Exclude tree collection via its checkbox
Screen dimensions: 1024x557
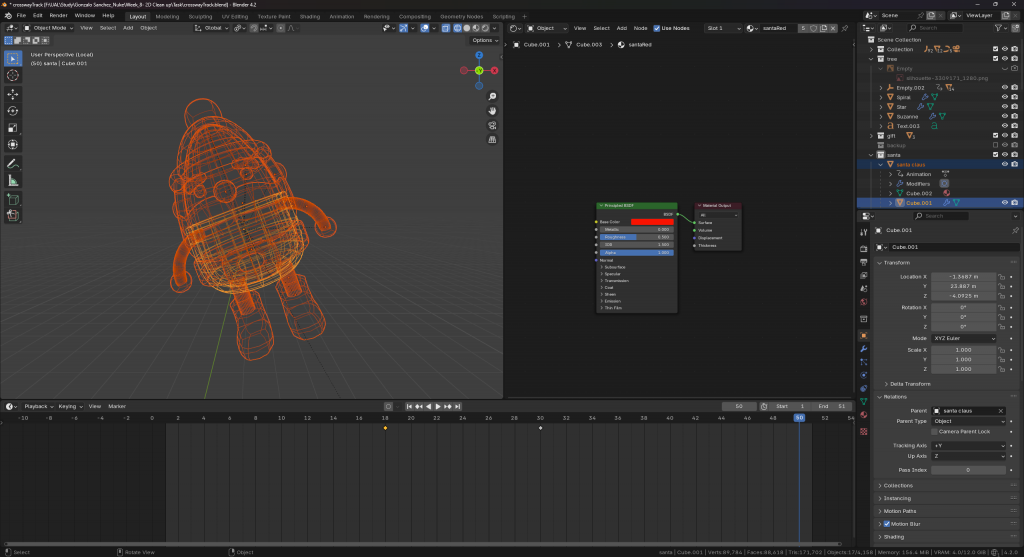(995, 59)
